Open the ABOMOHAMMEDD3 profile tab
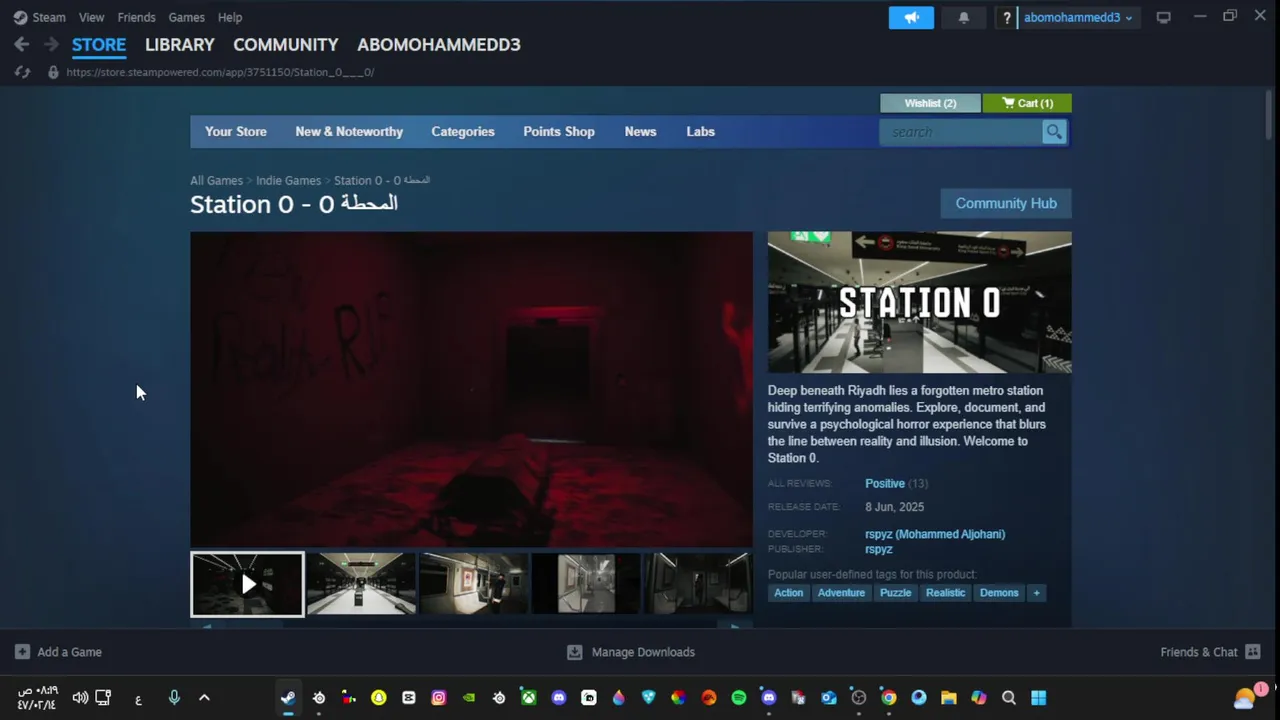The width and height of the screenshot is (1280, 720). tap(439, 45)
